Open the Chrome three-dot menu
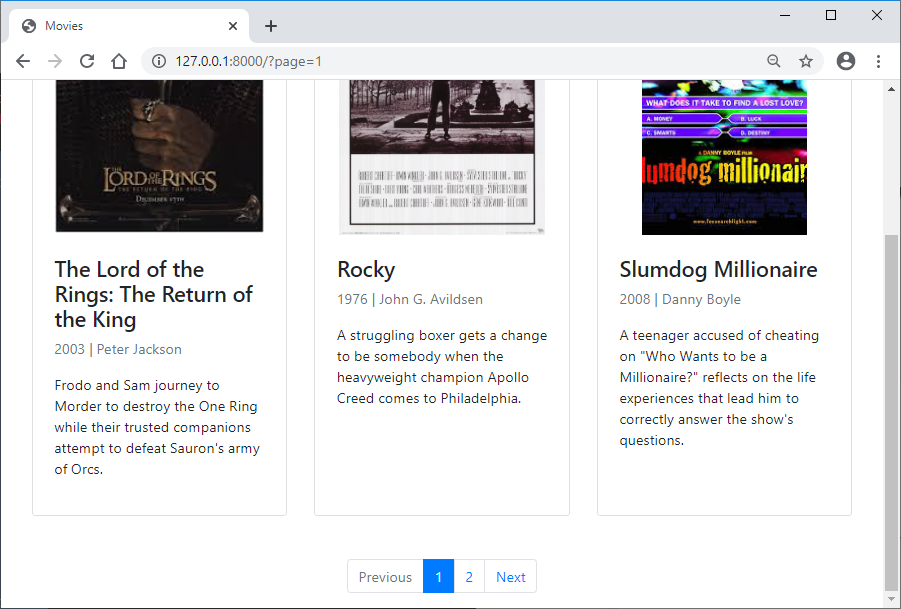Image resolution: width=901 pixels, height=609 pixels. (878, 61)
